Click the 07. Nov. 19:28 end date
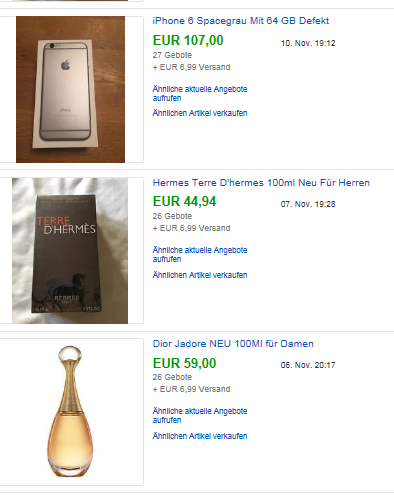The height and width of the screenshot is (495, 394). (x=308, y=204)
